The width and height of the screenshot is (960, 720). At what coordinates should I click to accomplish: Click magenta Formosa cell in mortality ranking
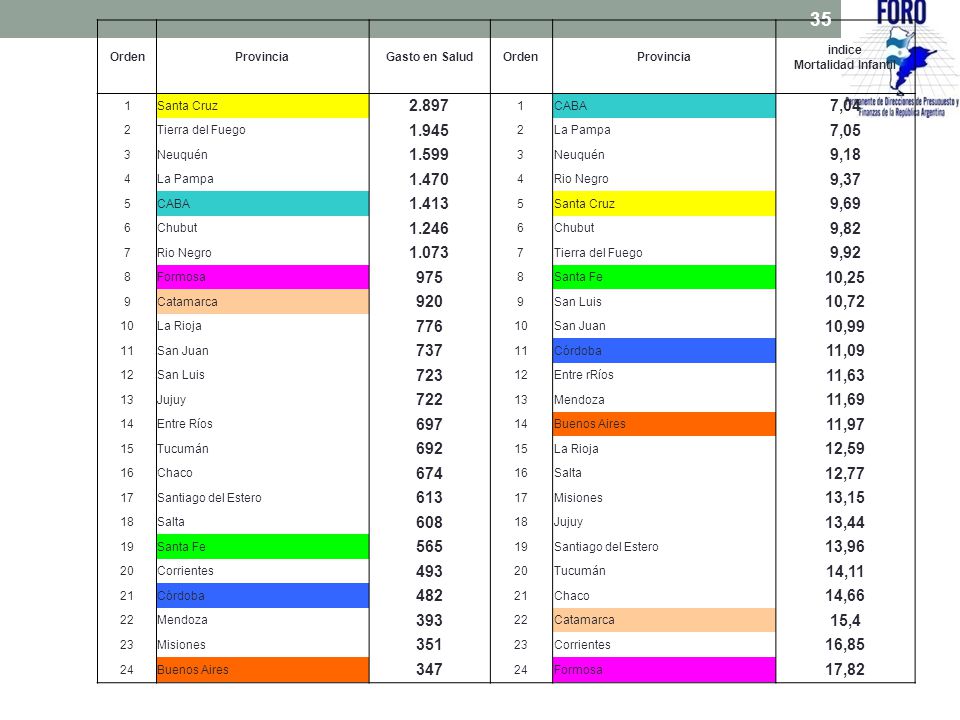coord(664,670)
